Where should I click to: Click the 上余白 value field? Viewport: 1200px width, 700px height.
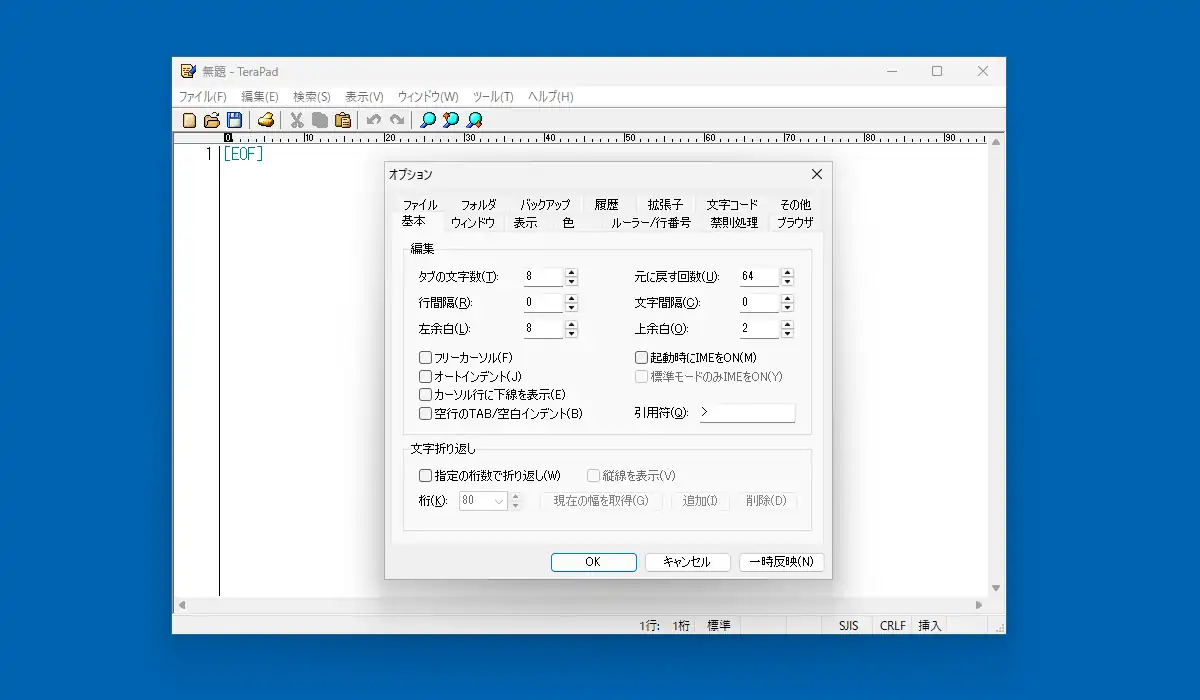pos(760,329)
